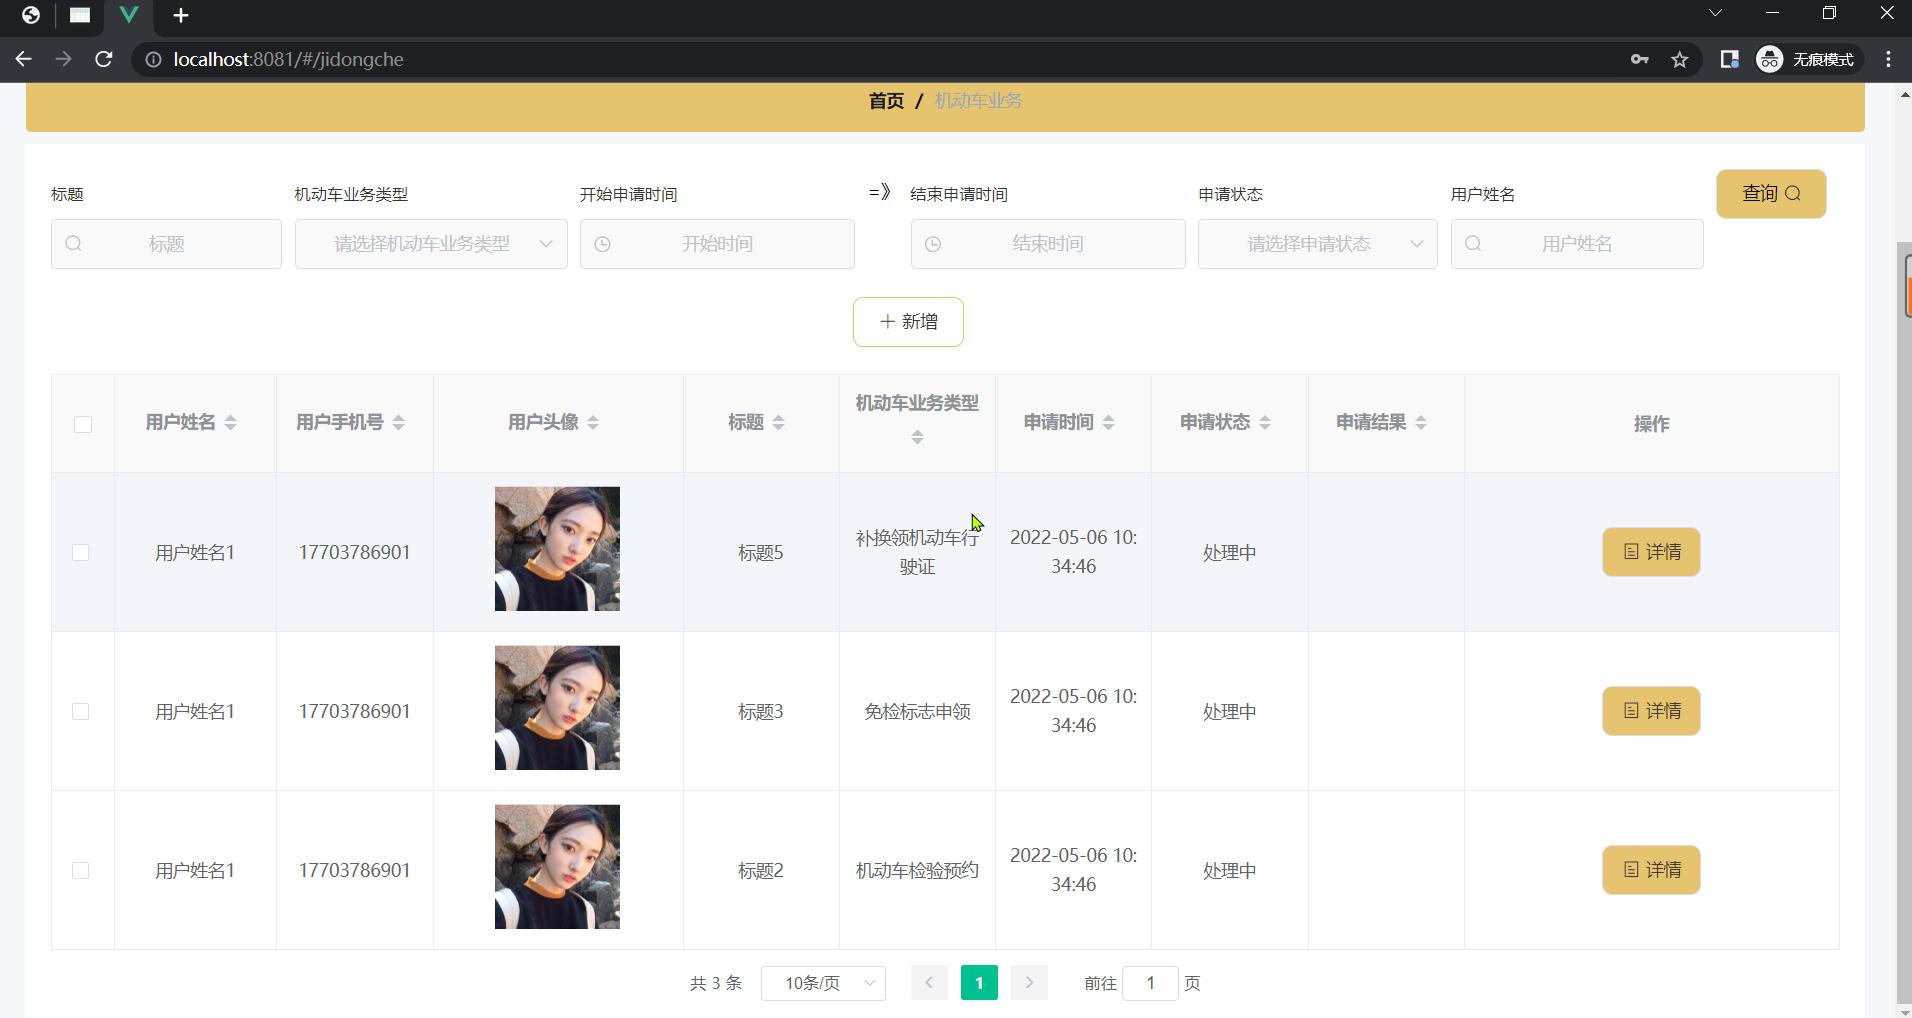The image size is (1912, 1018).
Task: Click the vertical page scrollbar
Action: (x=1904, y=600)
